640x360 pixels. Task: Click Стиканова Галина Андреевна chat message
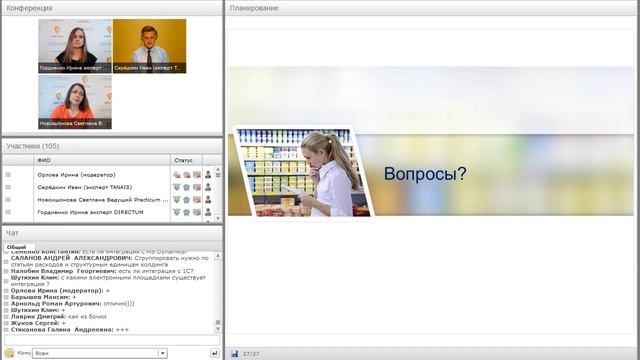click(69, 329)
